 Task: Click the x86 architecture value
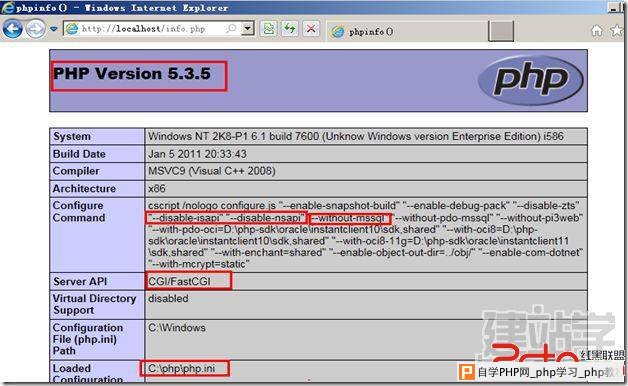click(x=157, y=189)
